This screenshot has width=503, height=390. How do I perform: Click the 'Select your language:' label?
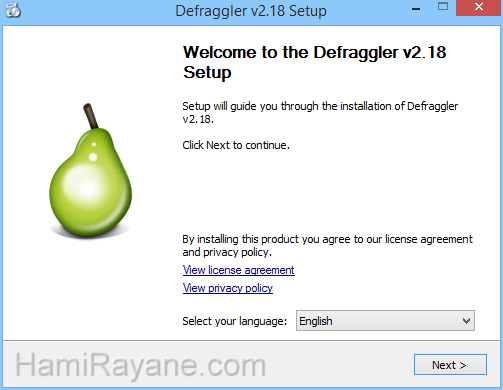[x=235, y=321]
